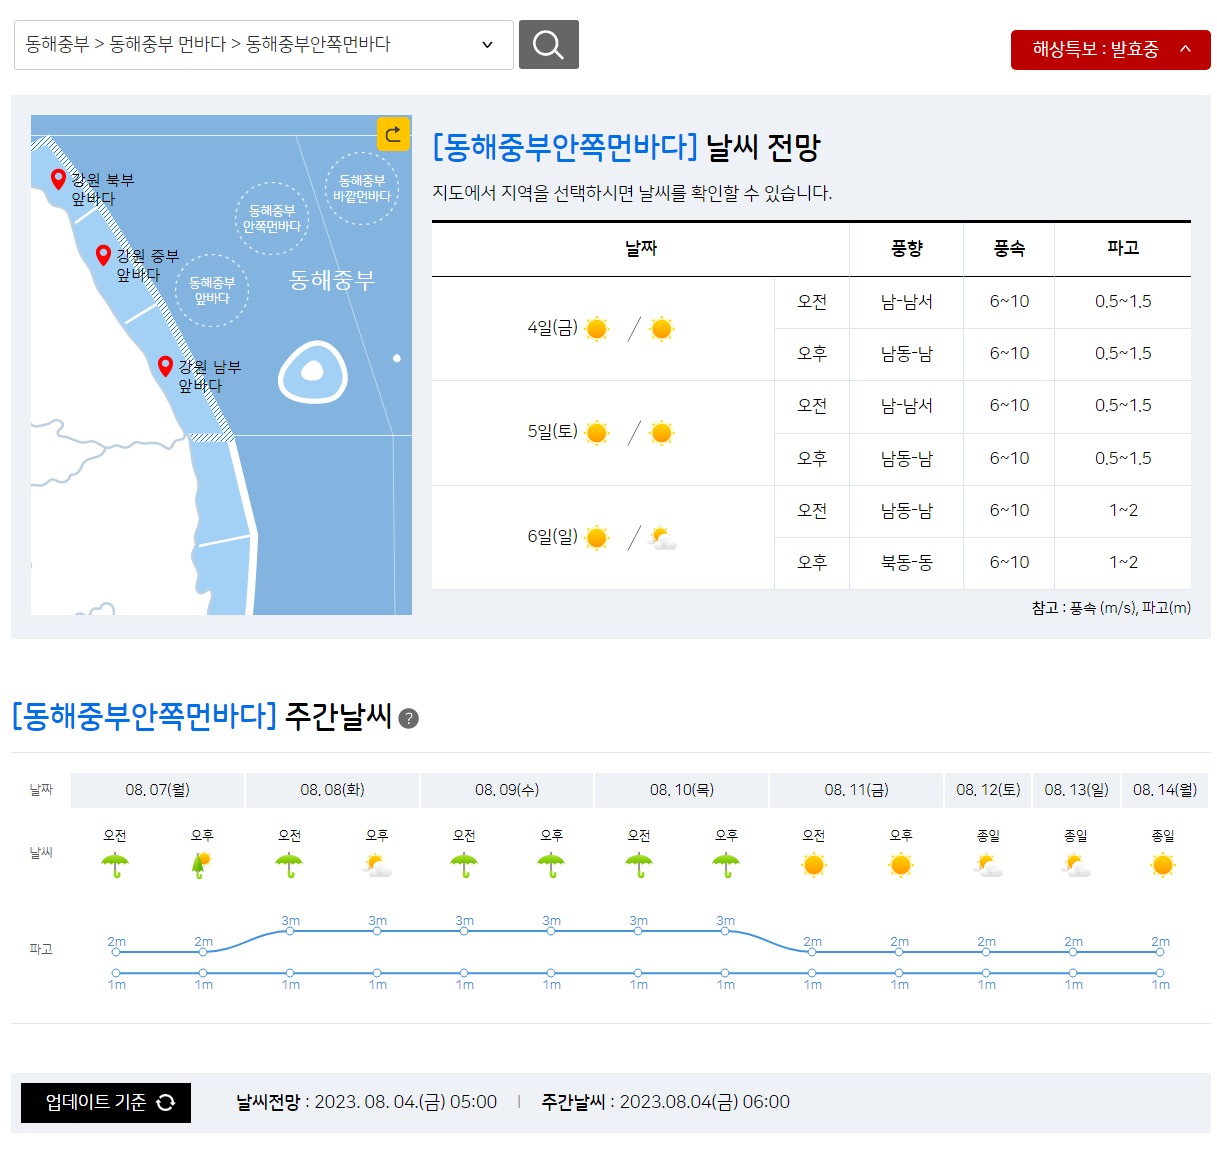
Task: Click the 풍향 column header
Action: pyautogui.click(x=907, y=249)
